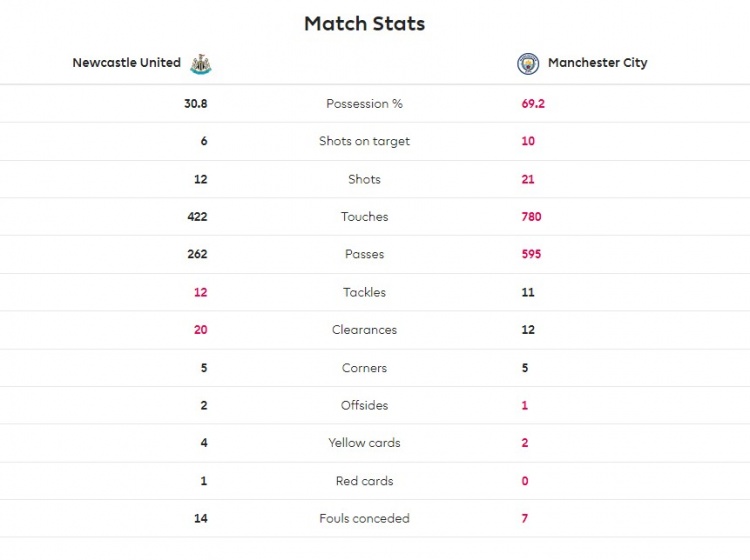
Task: Select the Tackles stat label
Action: (364, 292)
